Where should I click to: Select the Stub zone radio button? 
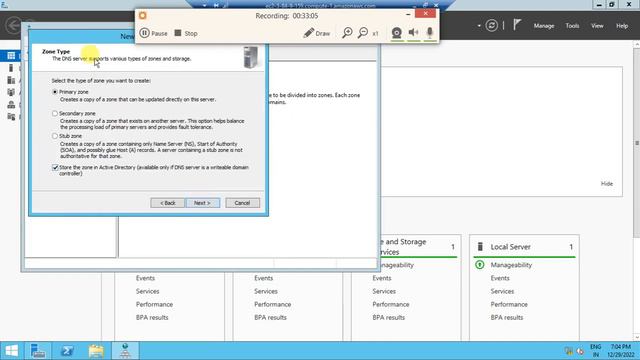point(55,136)
